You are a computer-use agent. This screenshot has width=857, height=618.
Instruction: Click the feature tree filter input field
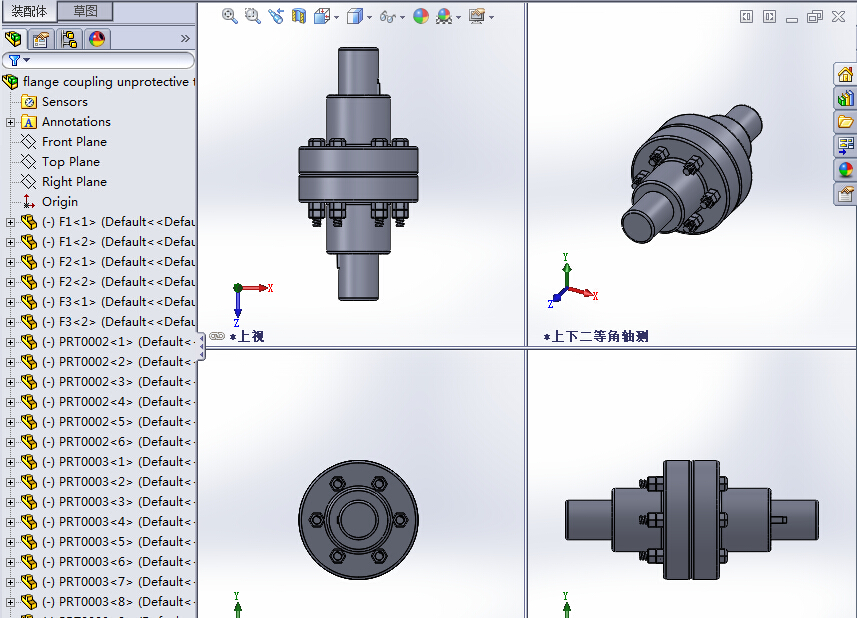[x=98, y=60]
